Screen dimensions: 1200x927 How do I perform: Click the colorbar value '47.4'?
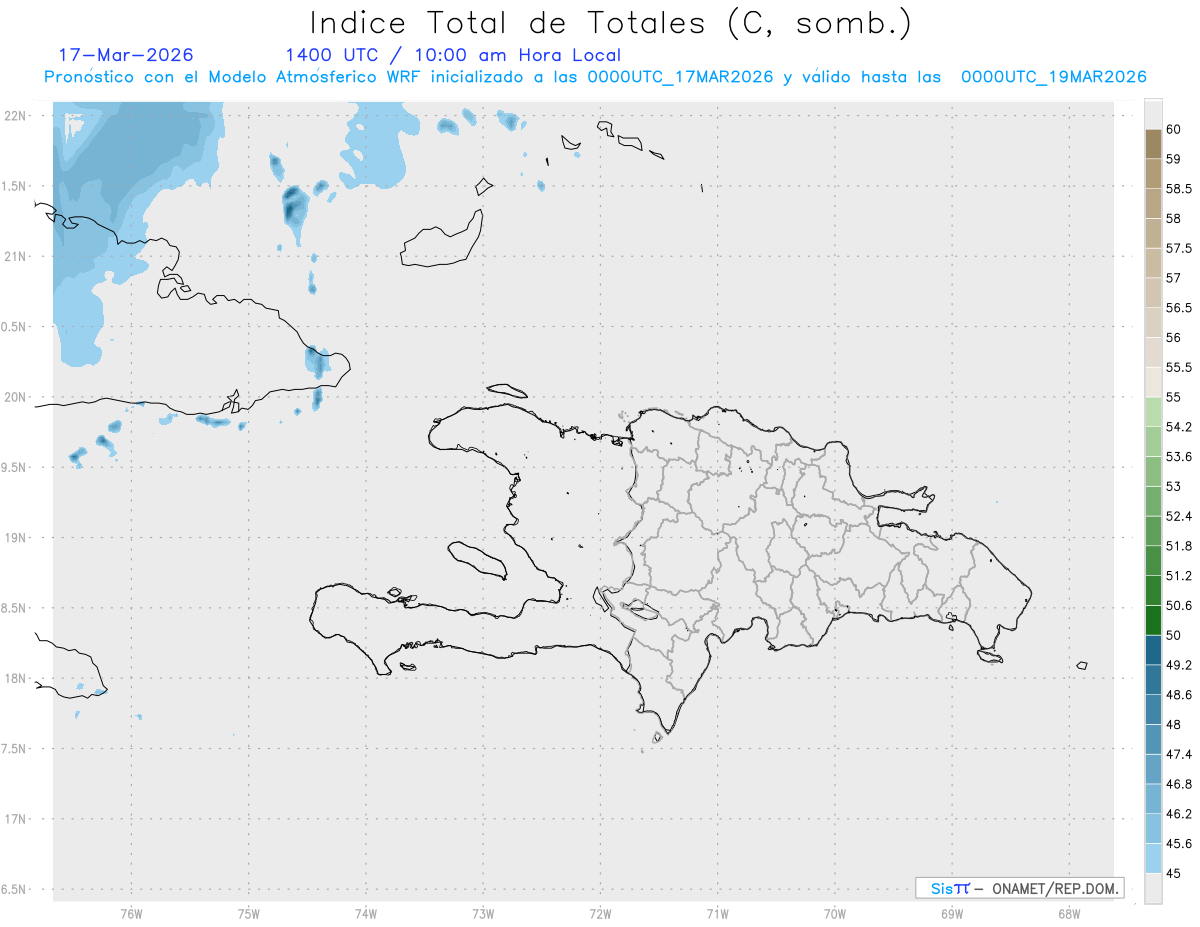(1179, 754)
